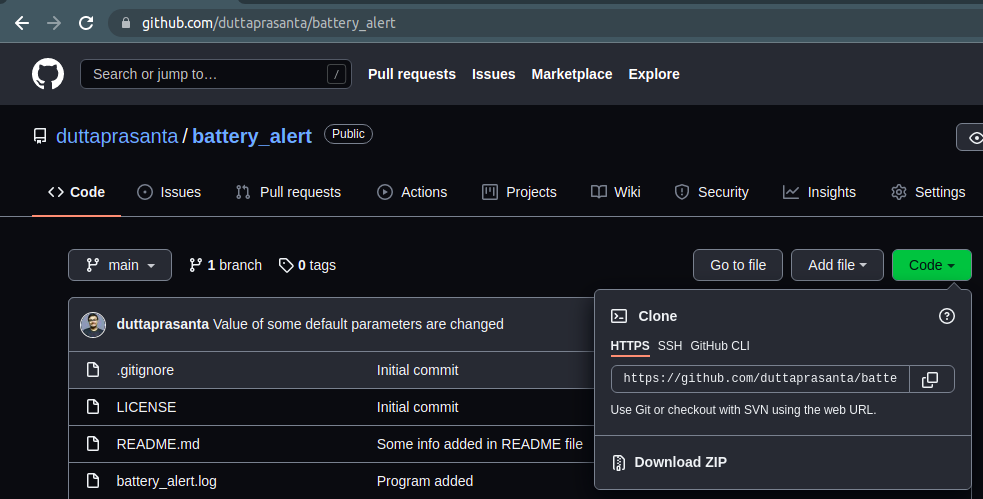The image size is (983, 499).
Task: Select SSH clone option
Action: 670,346
